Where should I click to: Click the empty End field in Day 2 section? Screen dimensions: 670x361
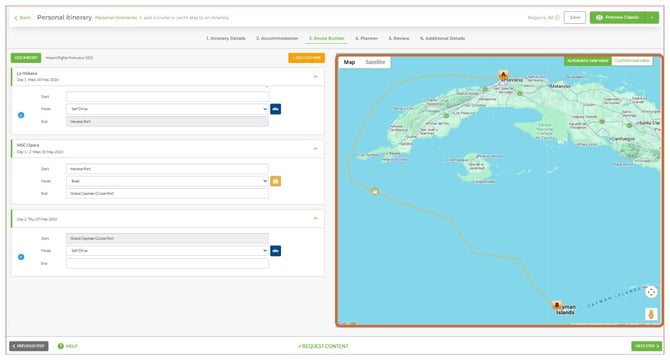(x=168, y=263)
